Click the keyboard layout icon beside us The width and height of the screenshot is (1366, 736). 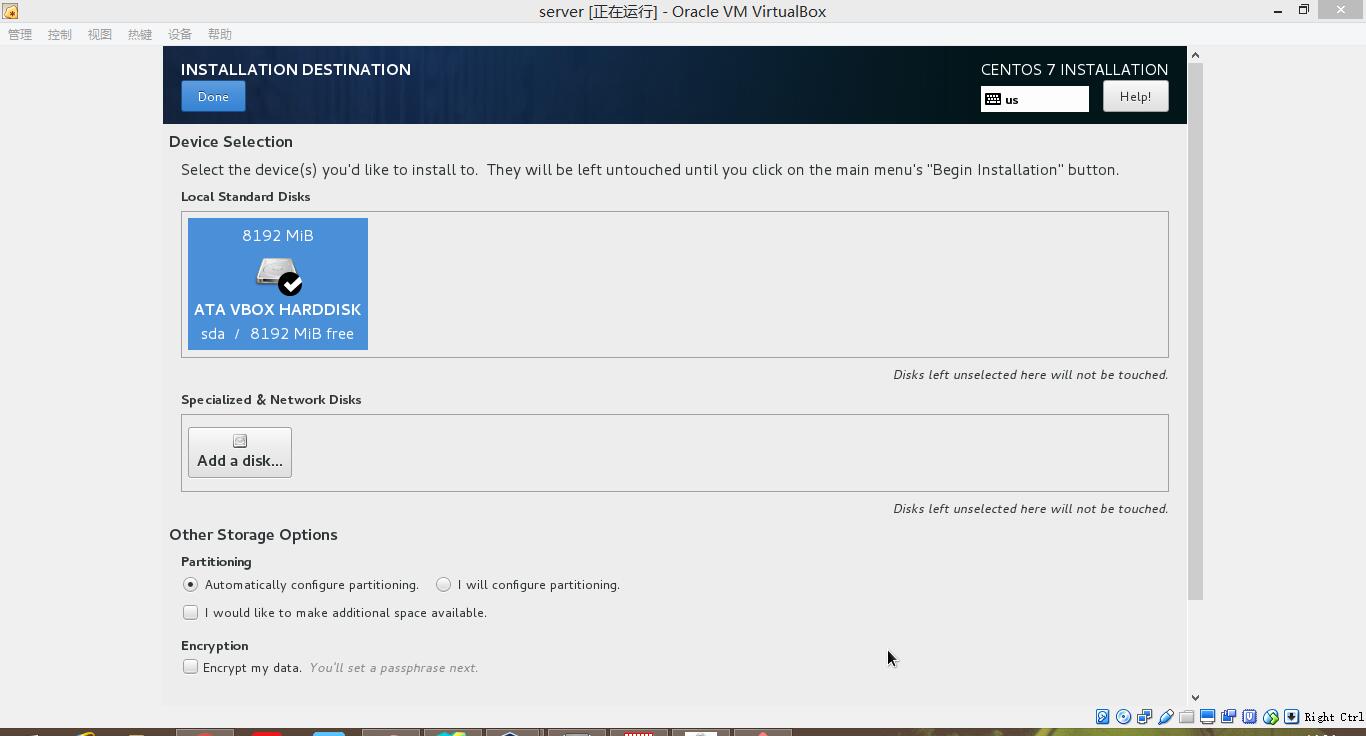tap(993, 99)
